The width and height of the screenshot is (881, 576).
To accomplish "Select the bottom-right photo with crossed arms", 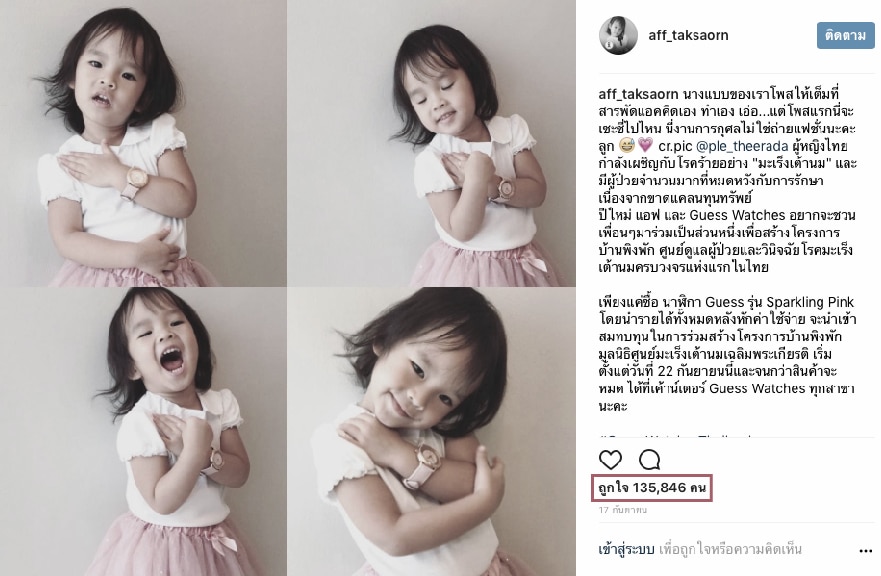I will click(x=432, y=432).
